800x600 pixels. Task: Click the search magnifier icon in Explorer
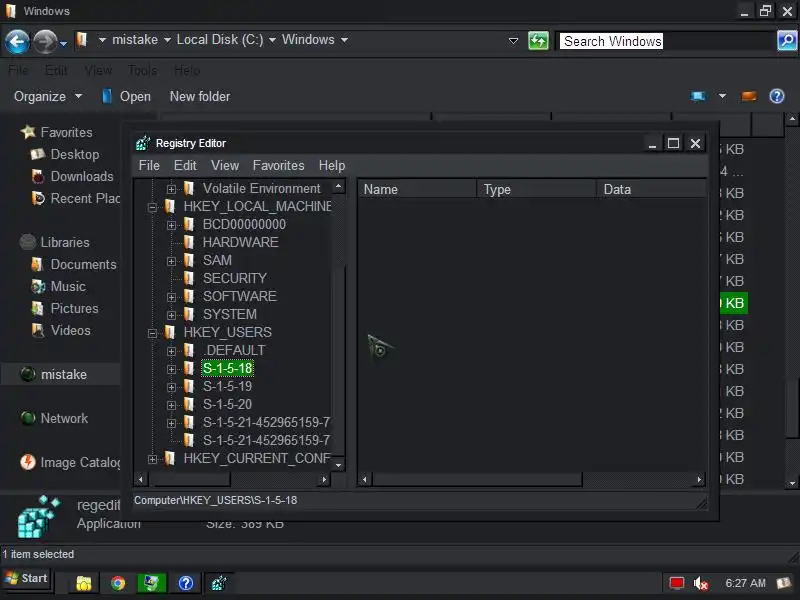787,40
